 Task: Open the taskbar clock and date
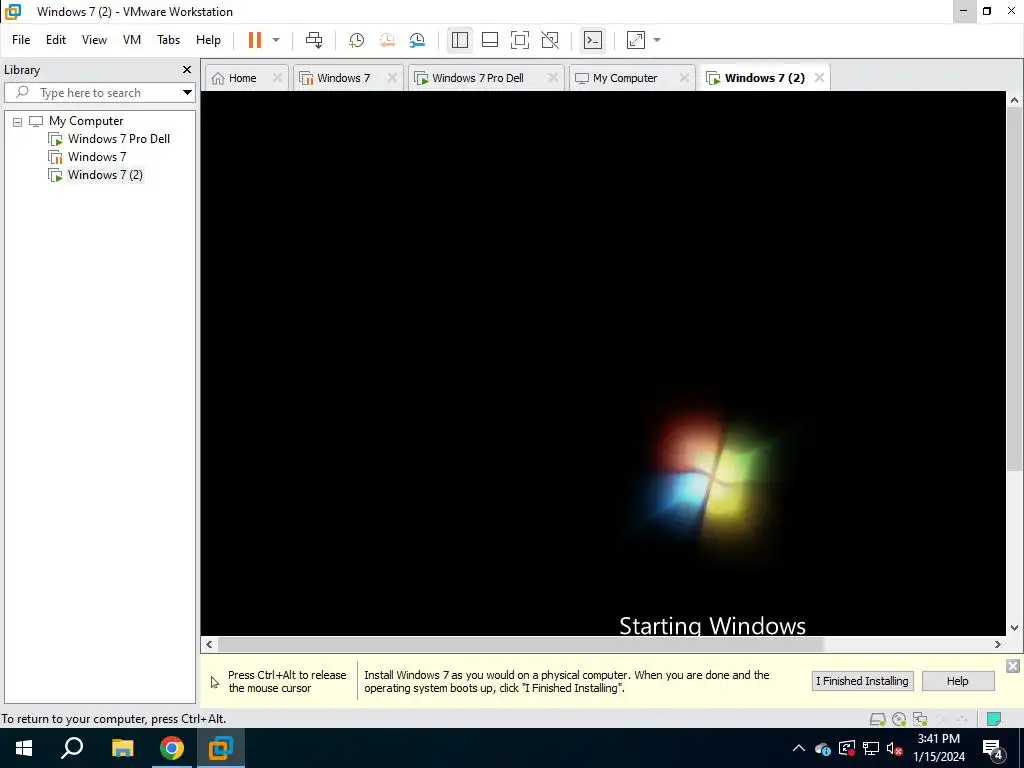coord(939,748)
